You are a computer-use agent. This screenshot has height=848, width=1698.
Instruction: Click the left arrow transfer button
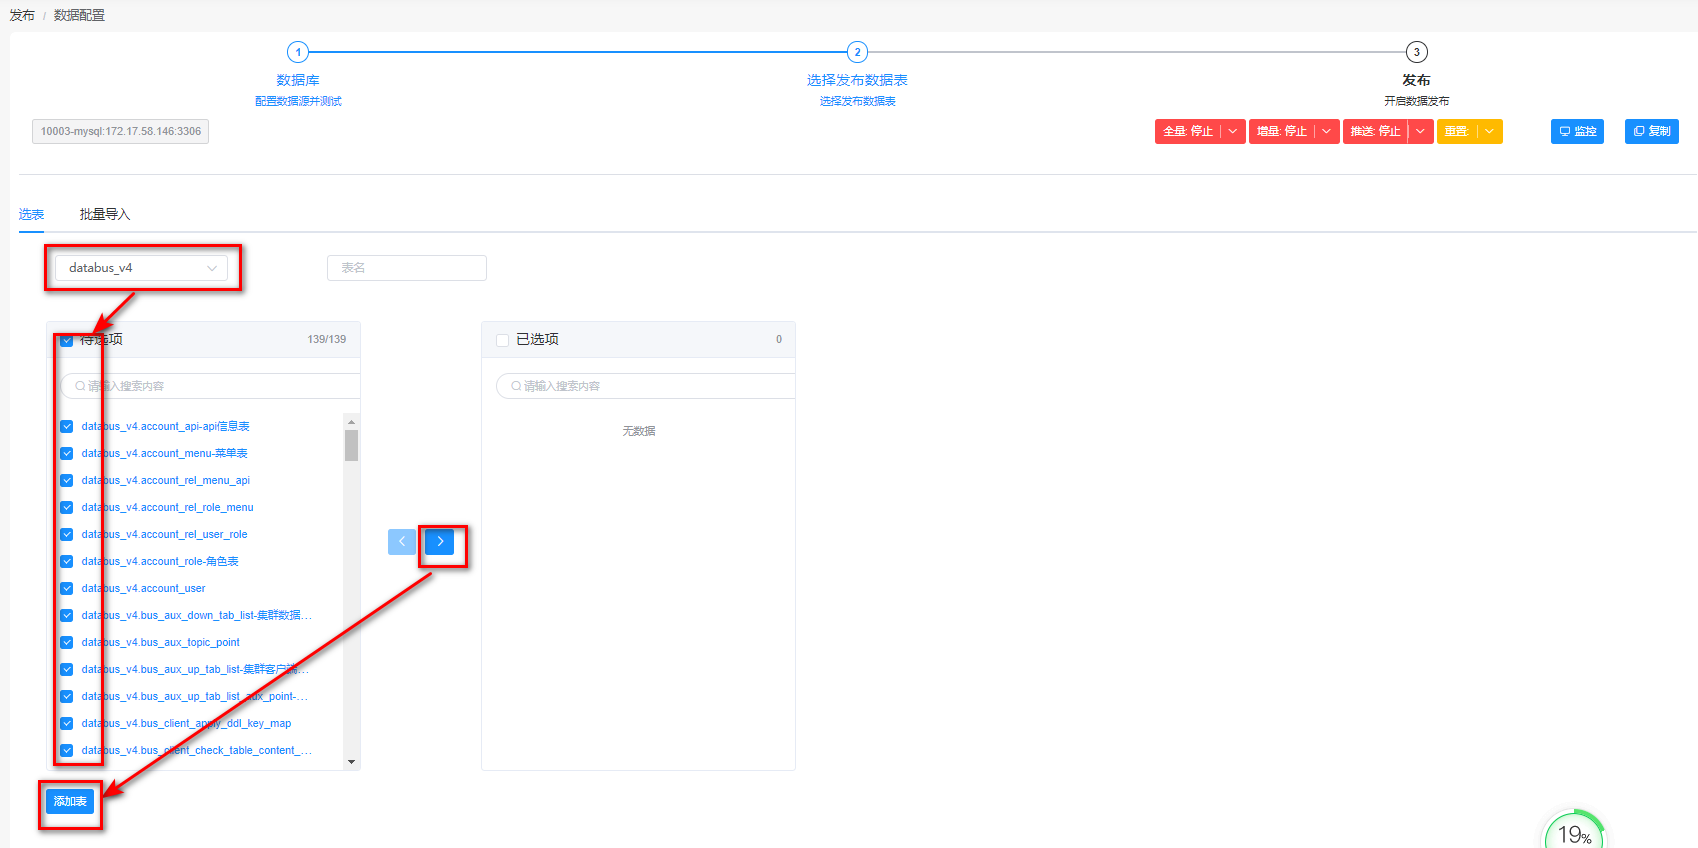pyautogui.click(x=401, y=541)
